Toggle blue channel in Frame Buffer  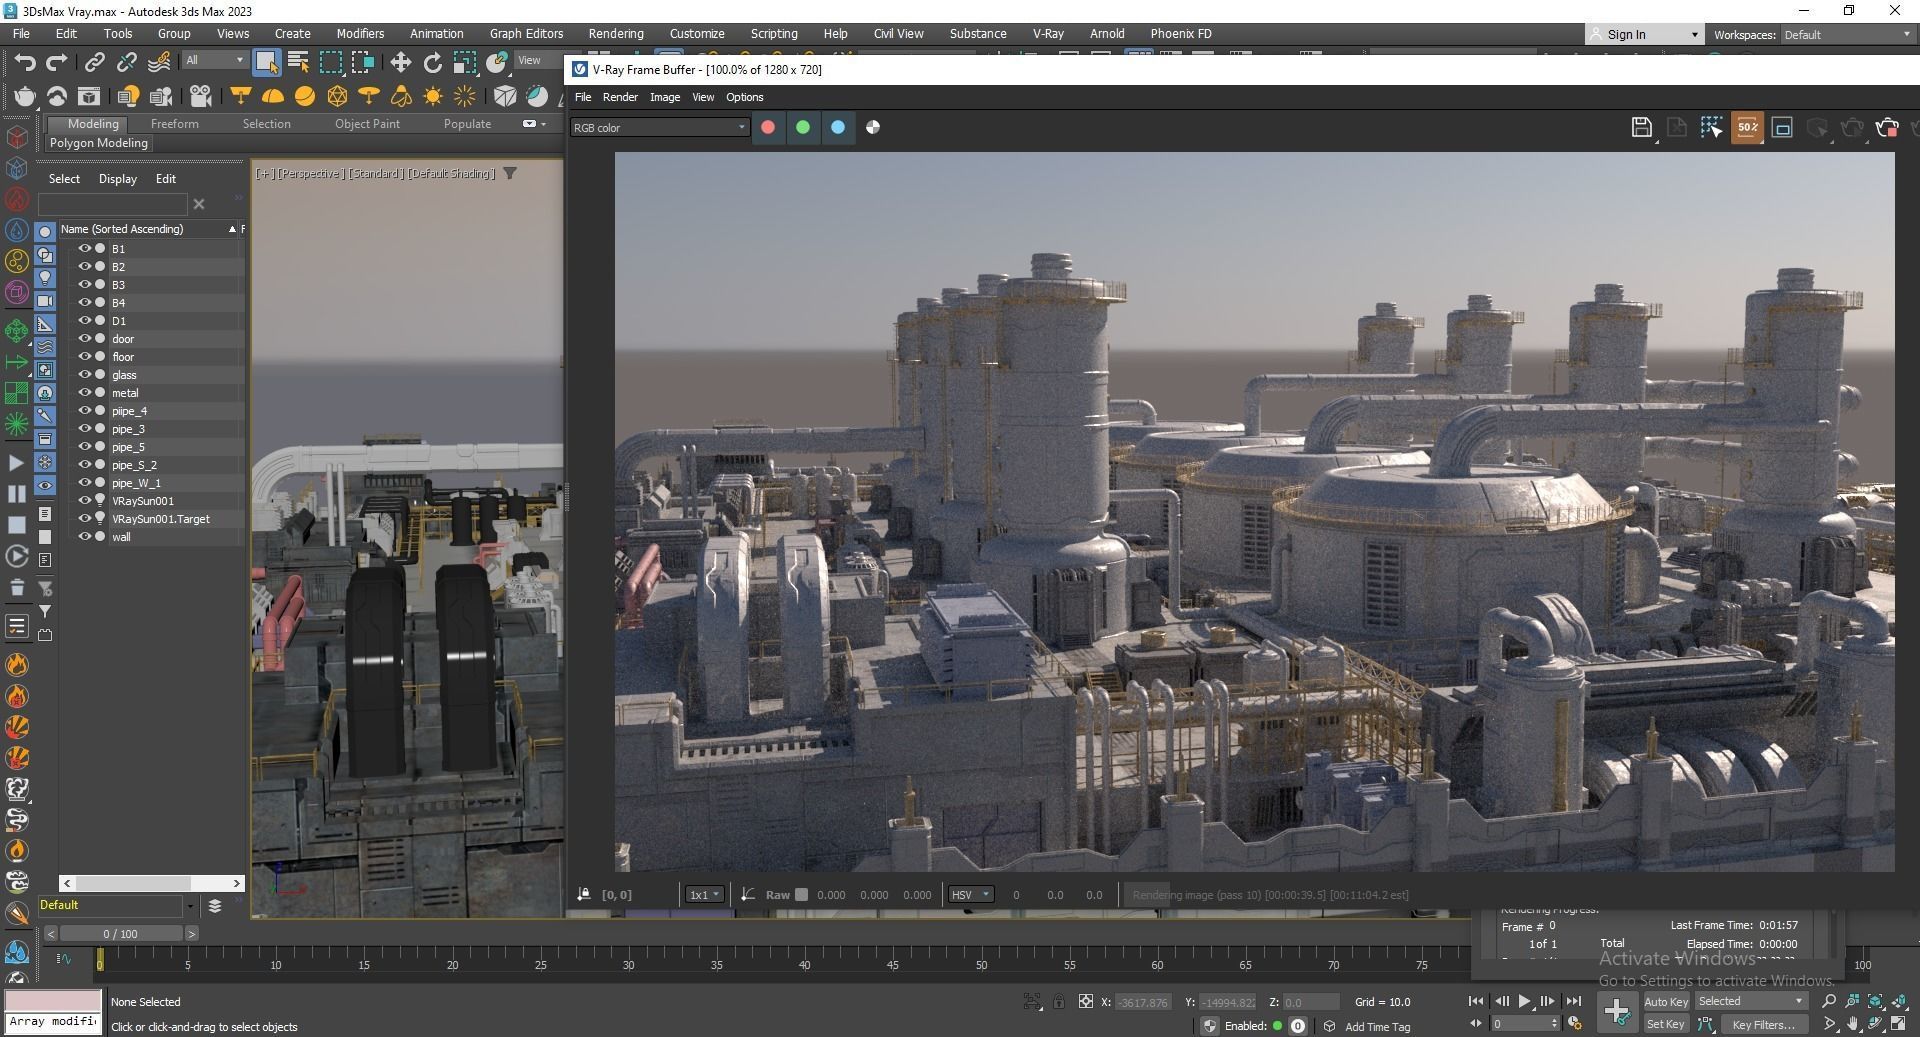[838, 127]
